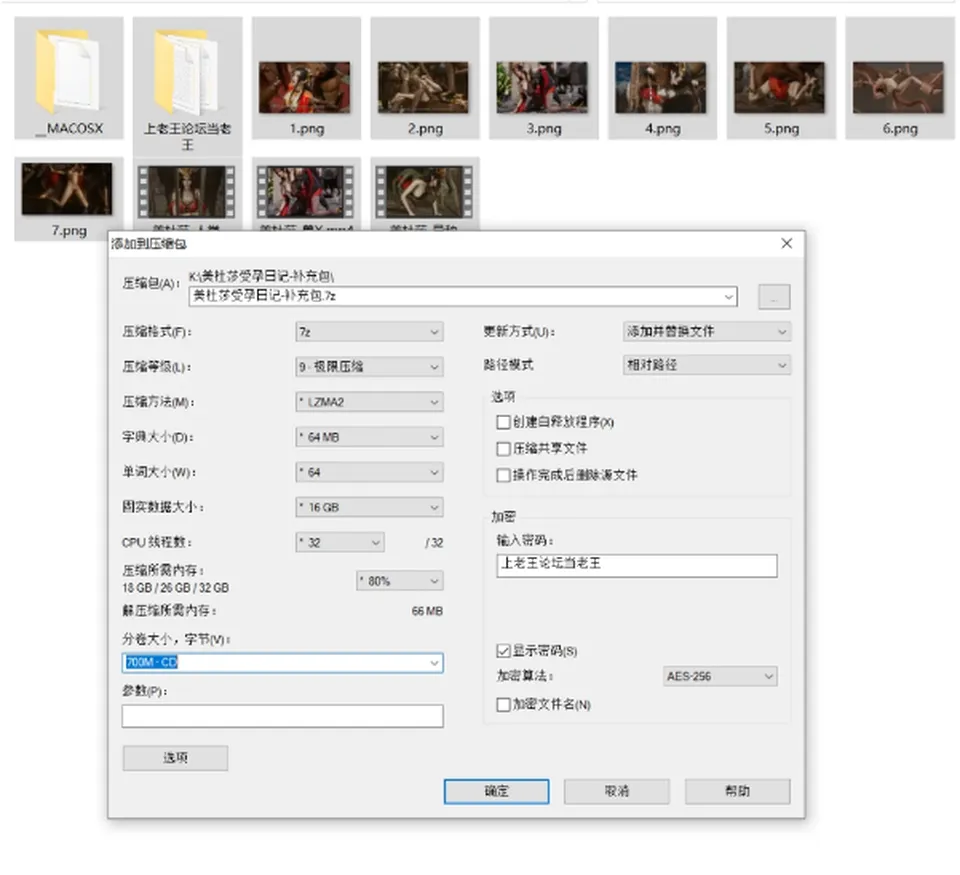Enable 压缩共享文件 checkbox

[x=503, y=449]
